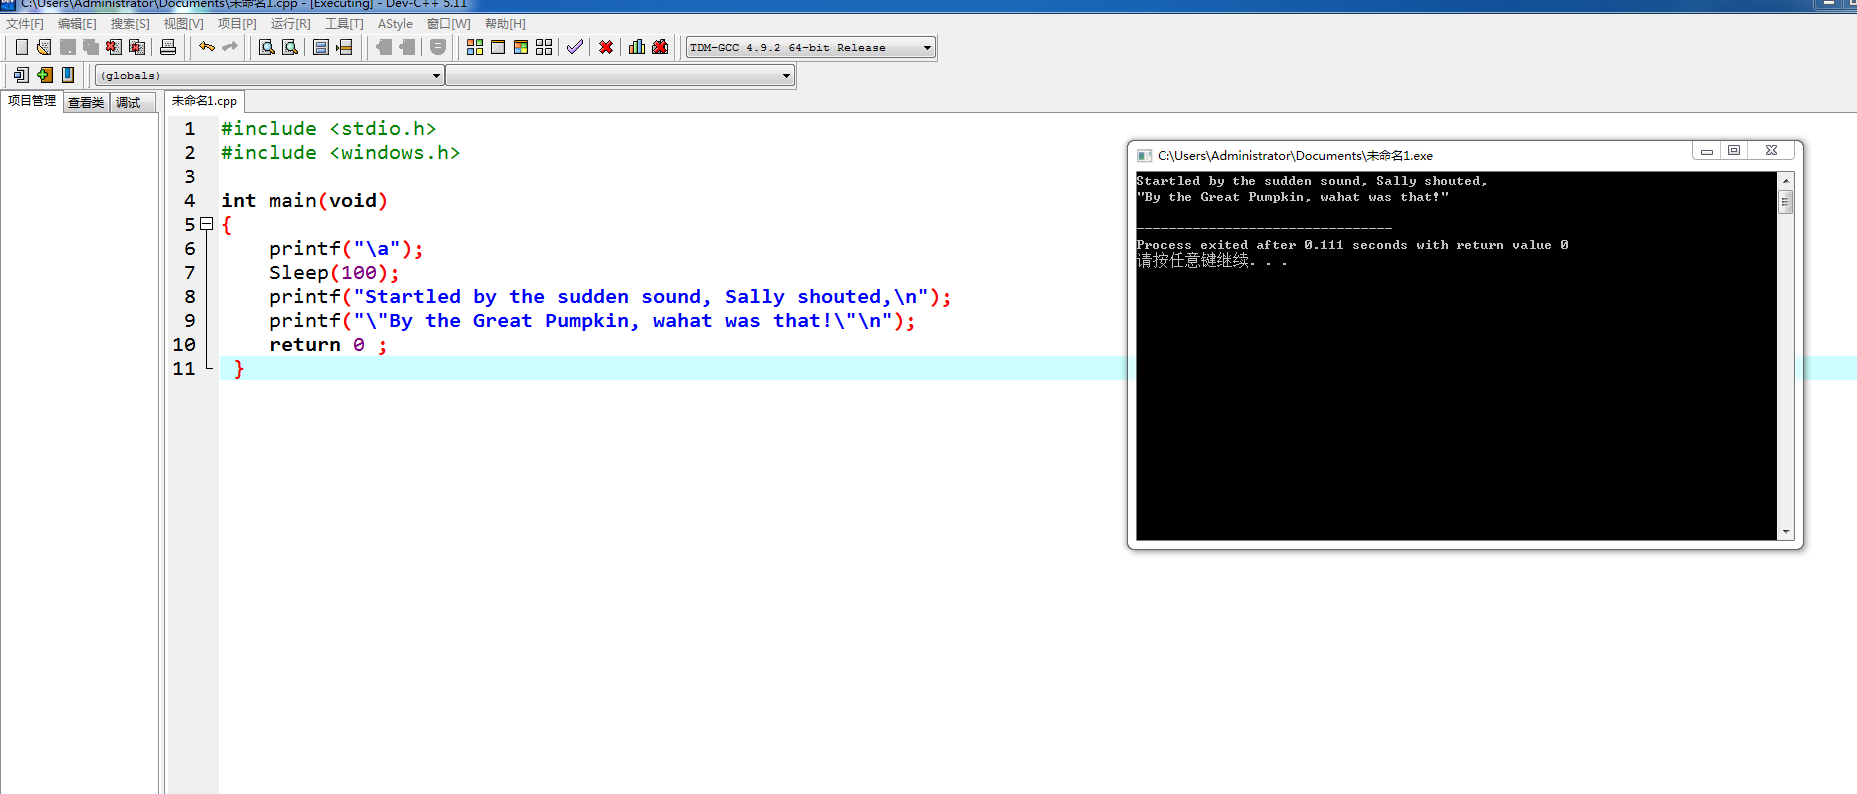This screenshot has height=794, width=1857.
Task: Close the 未命名1.exe console window
Action: [x=1772, y=151]
